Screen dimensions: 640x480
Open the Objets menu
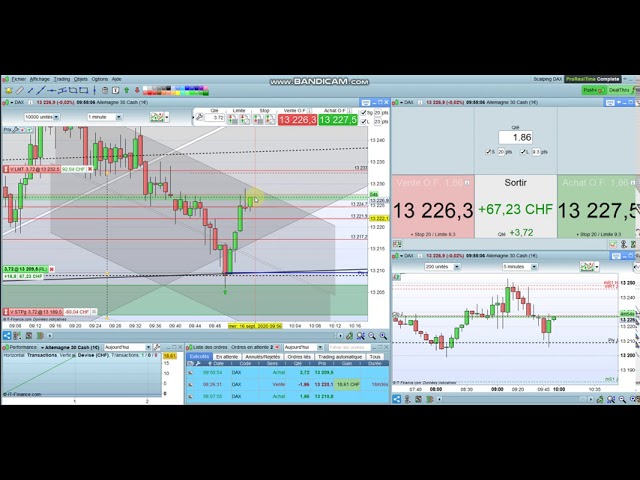pyautogui.click(x=81, y=79)
